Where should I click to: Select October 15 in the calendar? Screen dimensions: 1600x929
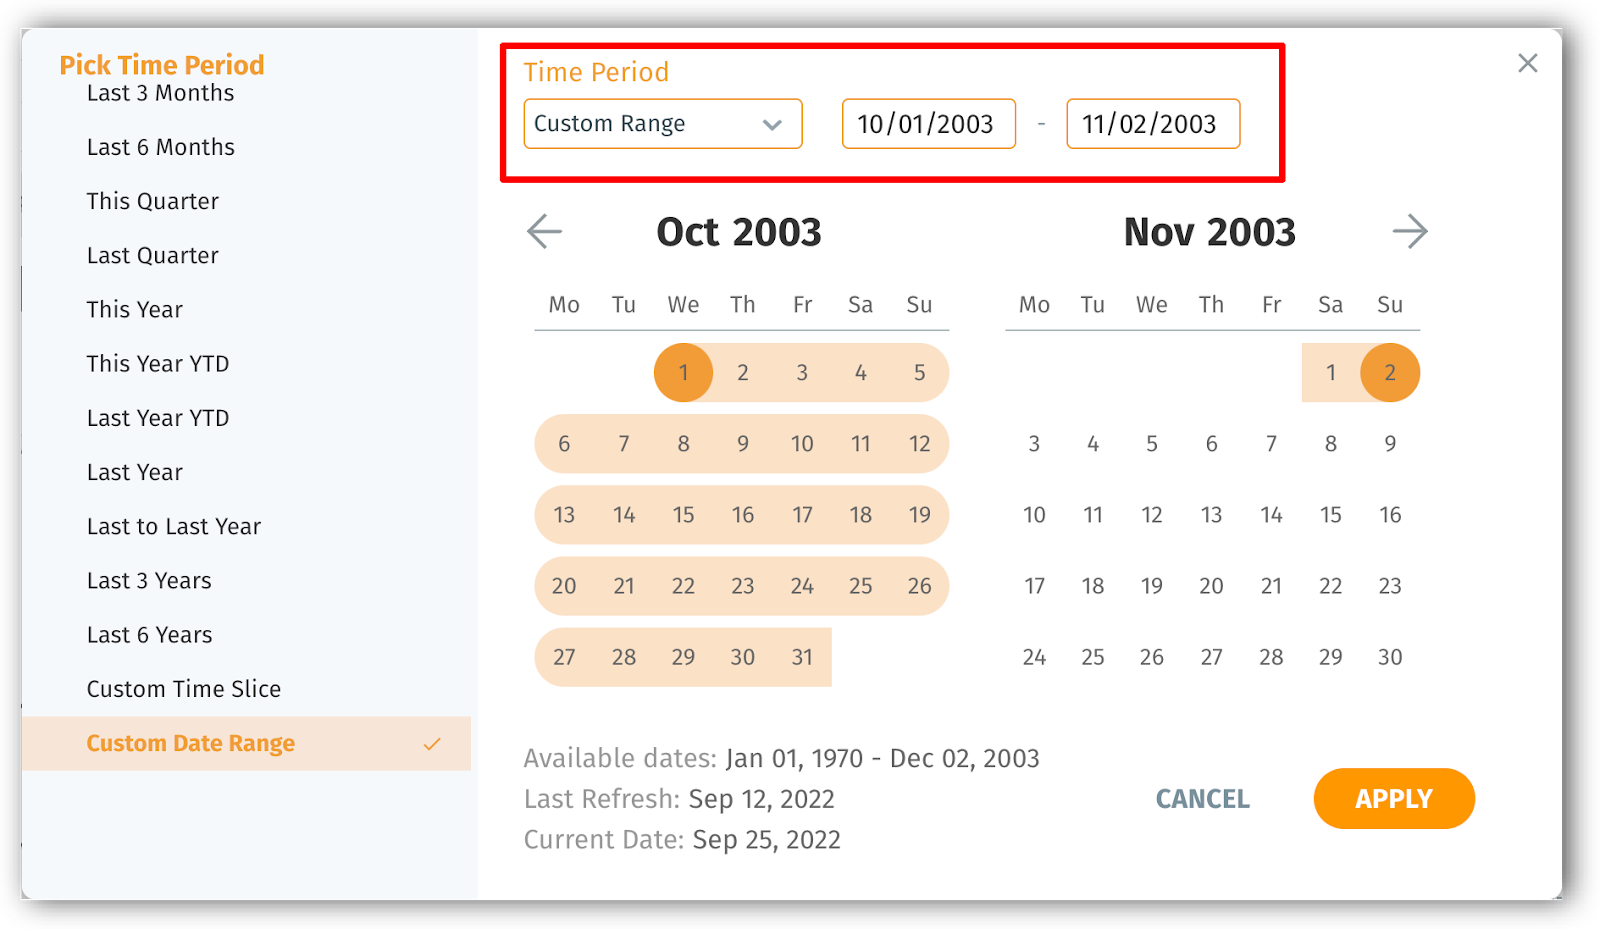click(683, 514)
